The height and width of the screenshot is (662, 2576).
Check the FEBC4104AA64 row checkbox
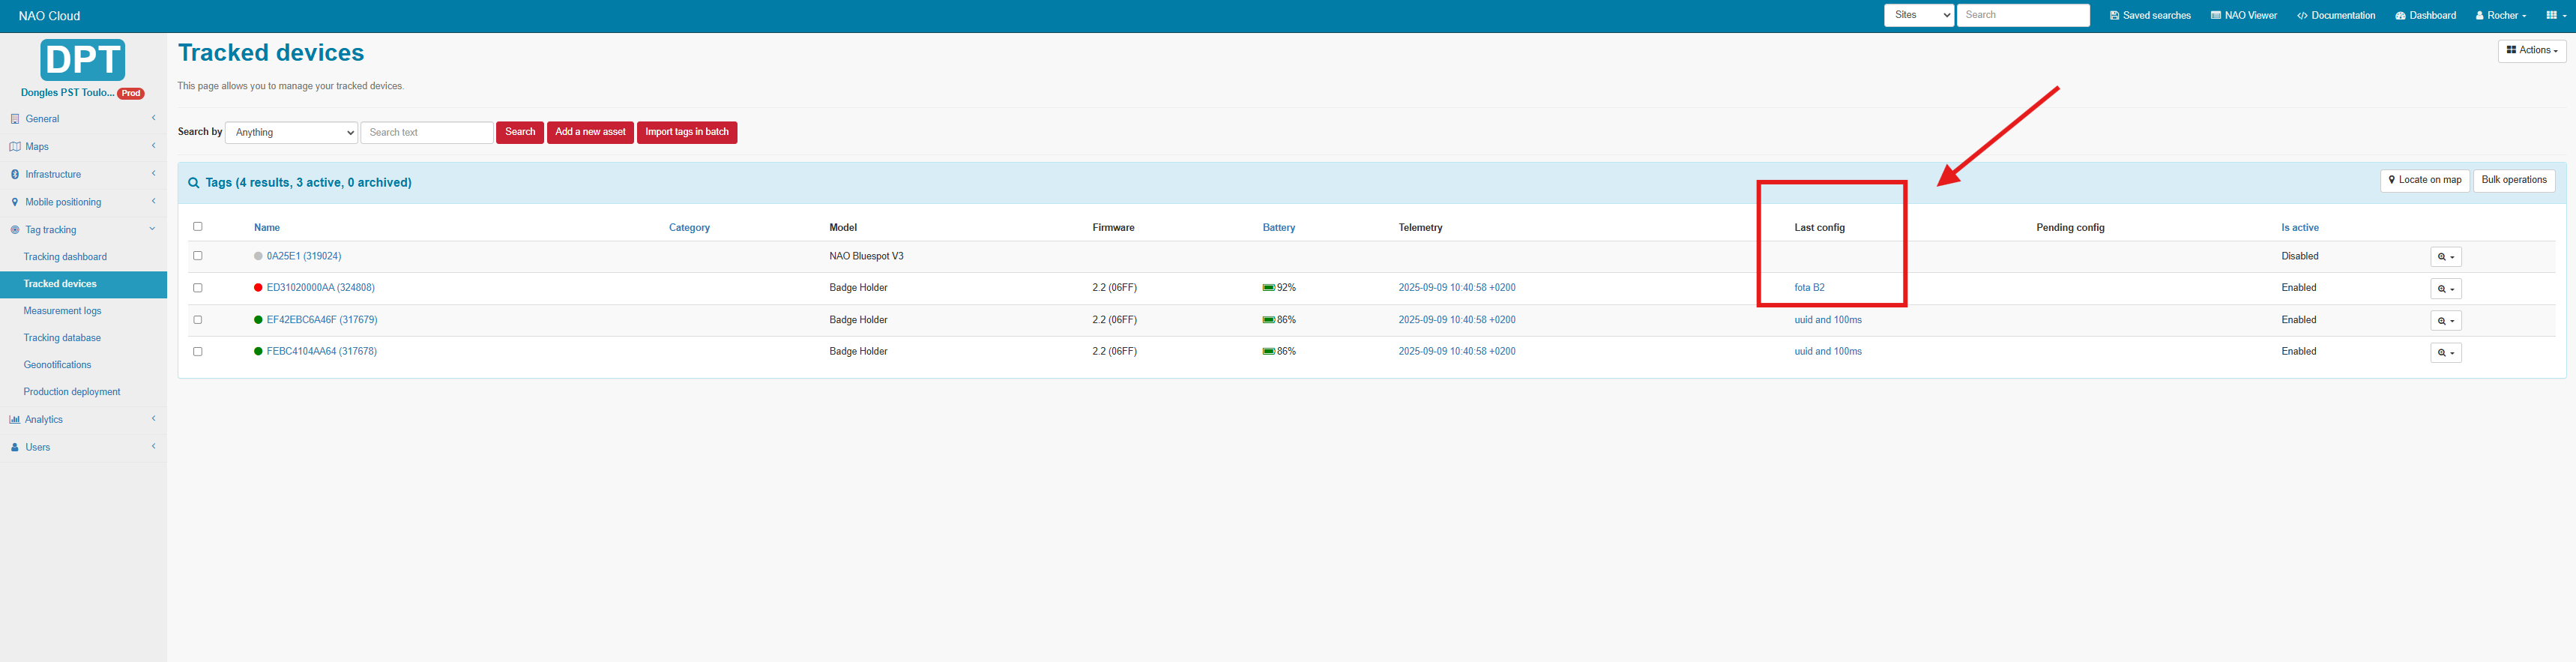point(198,352)
